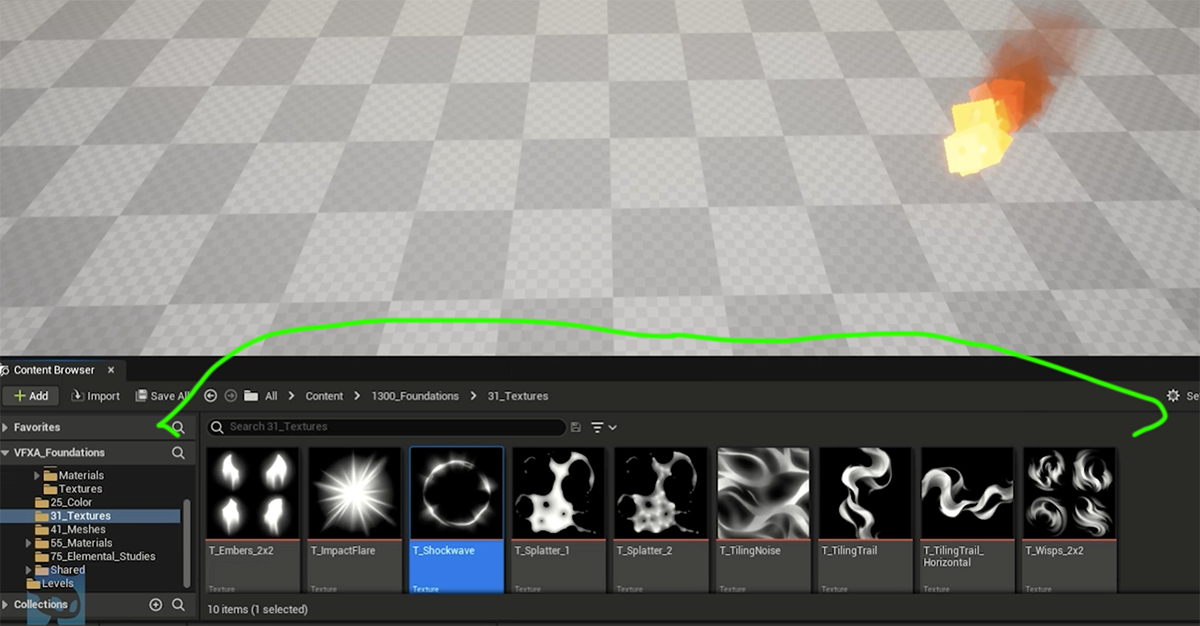
Task: Click the Import button
Action: click(95, 396)
